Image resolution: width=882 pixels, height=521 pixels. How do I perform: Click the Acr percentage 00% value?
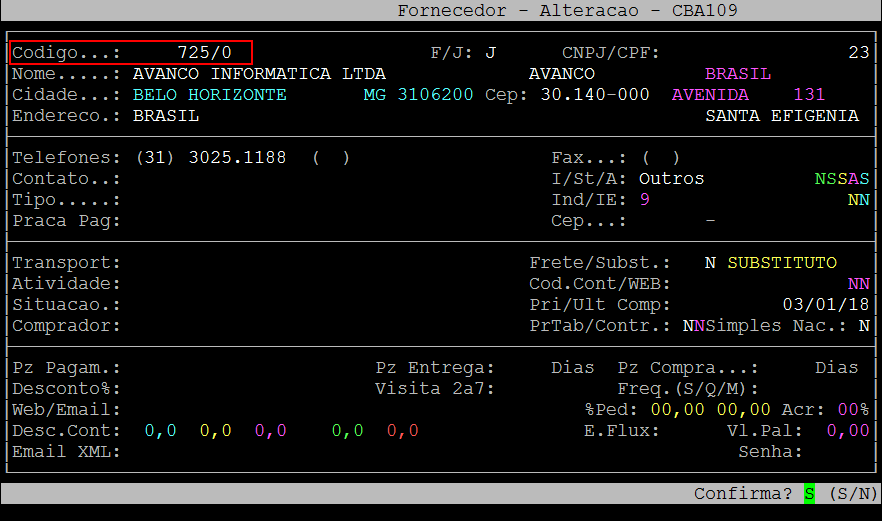pos(852,410)
